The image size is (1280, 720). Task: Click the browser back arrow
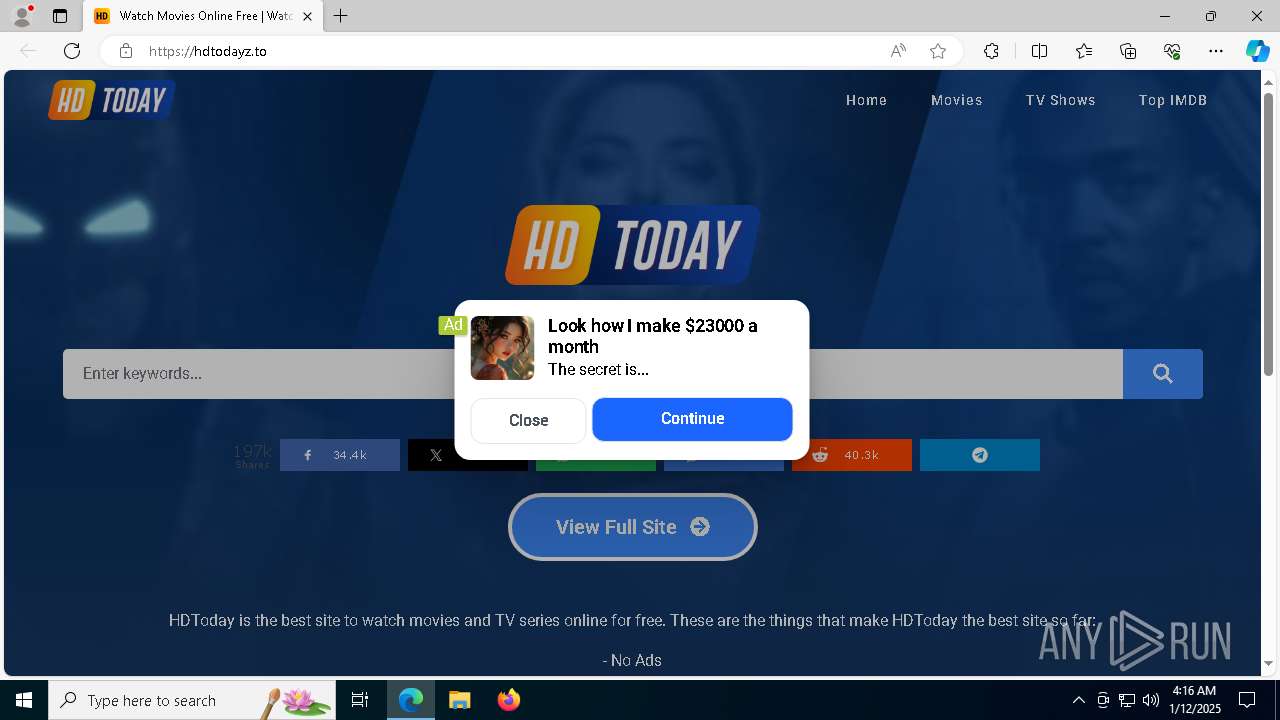point(28,51)
